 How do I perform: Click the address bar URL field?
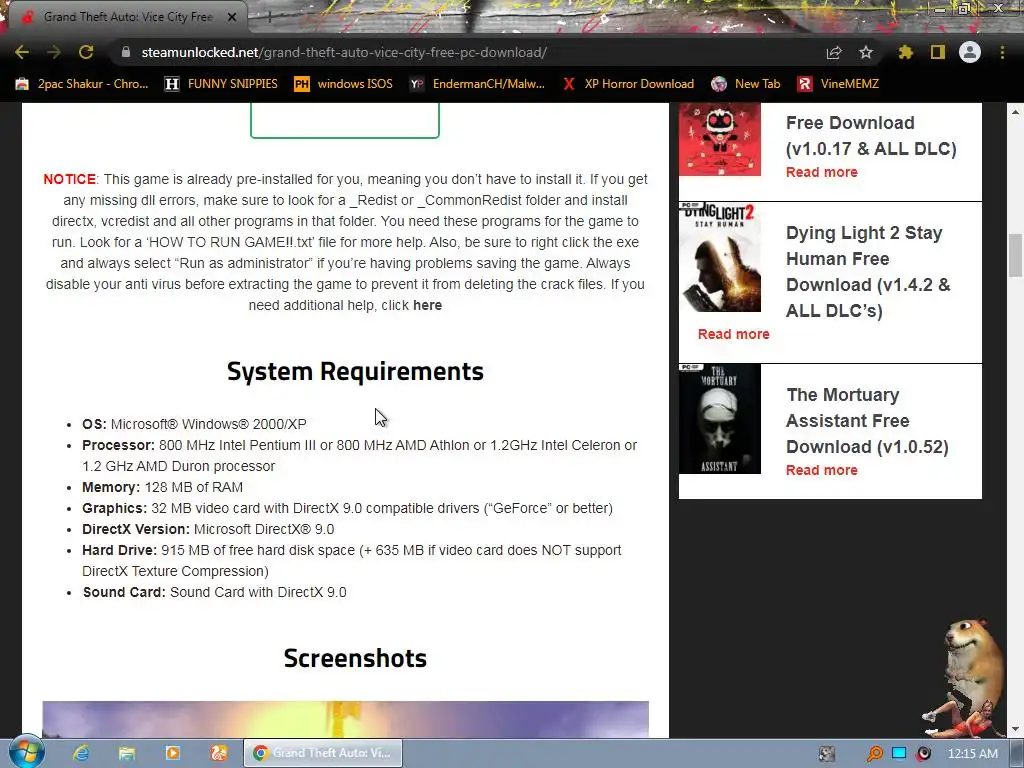[x=470, y=52]
